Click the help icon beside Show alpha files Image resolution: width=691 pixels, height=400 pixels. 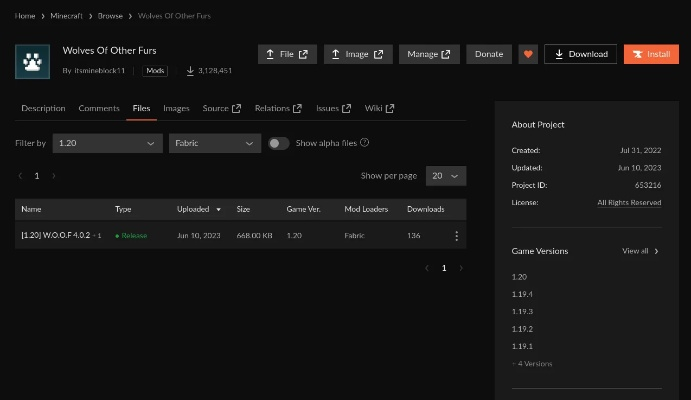click(x=365, y=143)
